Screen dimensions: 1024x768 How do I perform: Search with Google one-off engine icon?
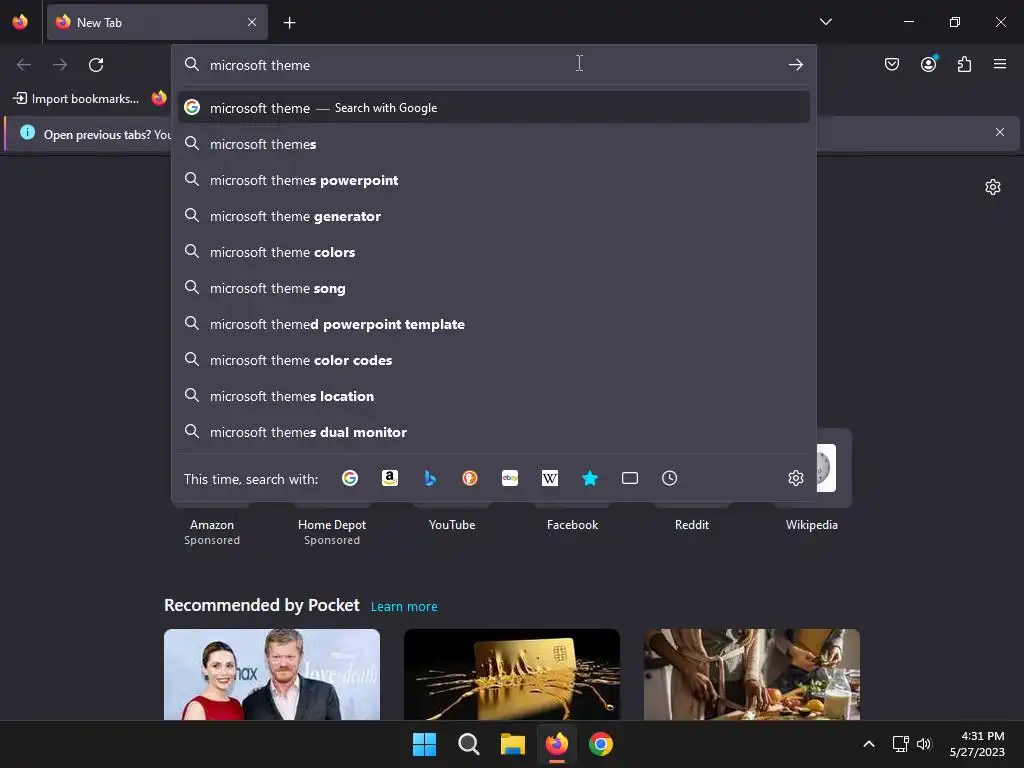(x=350, y=478)
